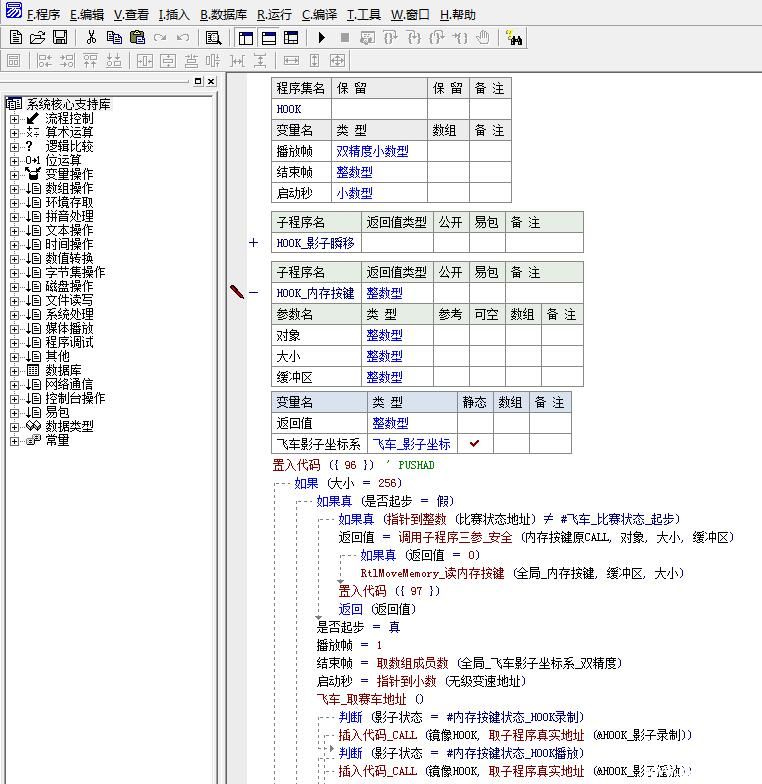Screen dimensions: 762x784
Task: Save the program with the floppy disk icon
Action: pyautogui.click(x=59, y=37)
